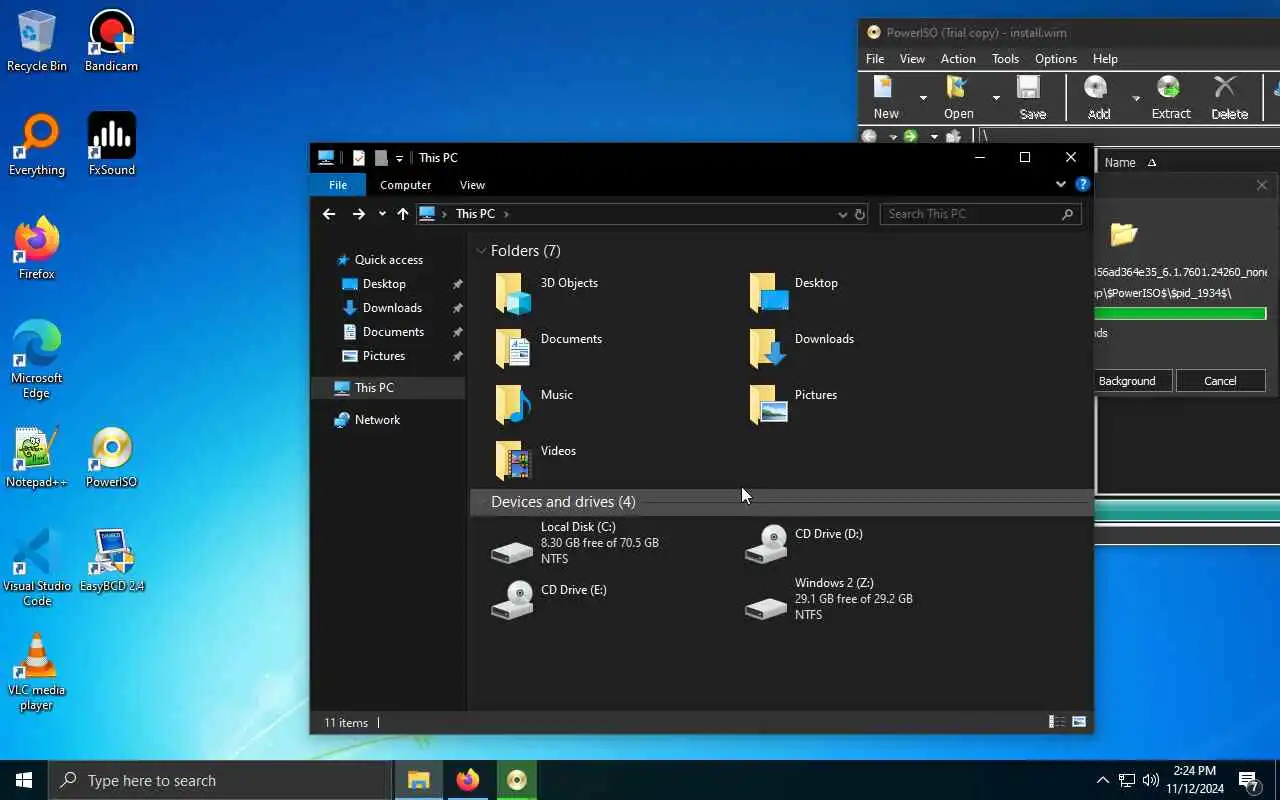Open the View ribbon tab in Explorer
The height and width of the screenshot is (800, 1280).
(x=472, y=185)
